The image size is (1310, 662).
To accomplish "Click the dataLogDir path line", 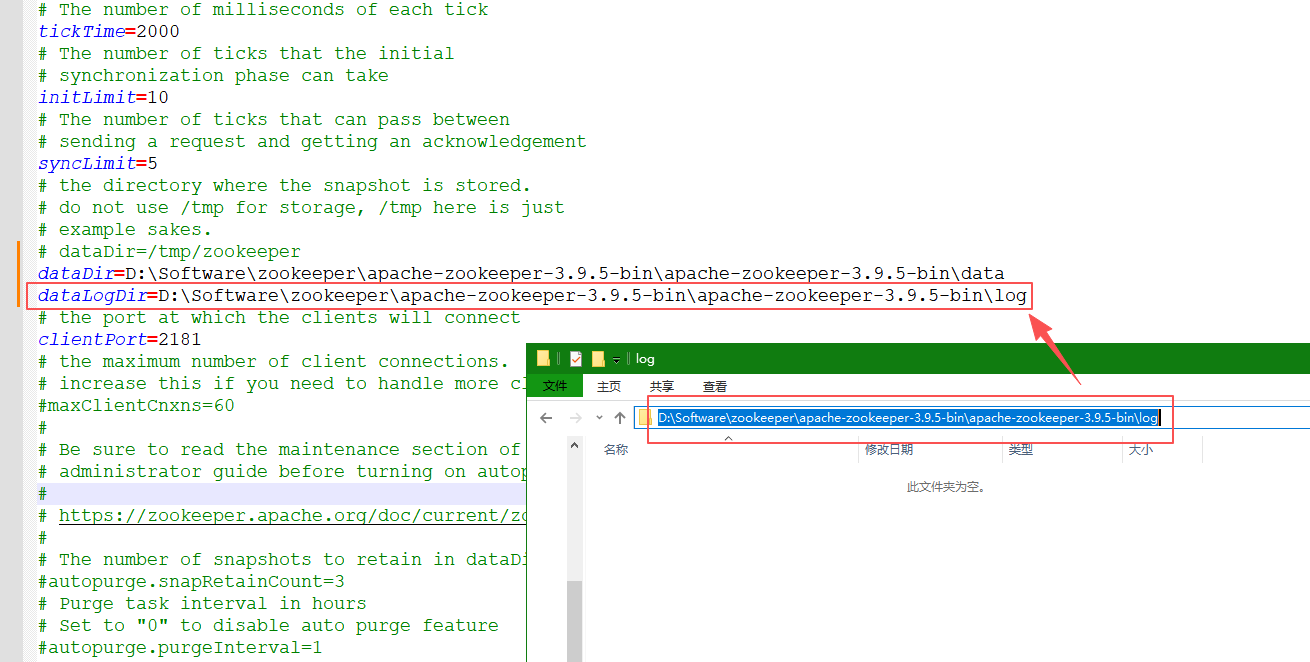I will pos(532,295).
